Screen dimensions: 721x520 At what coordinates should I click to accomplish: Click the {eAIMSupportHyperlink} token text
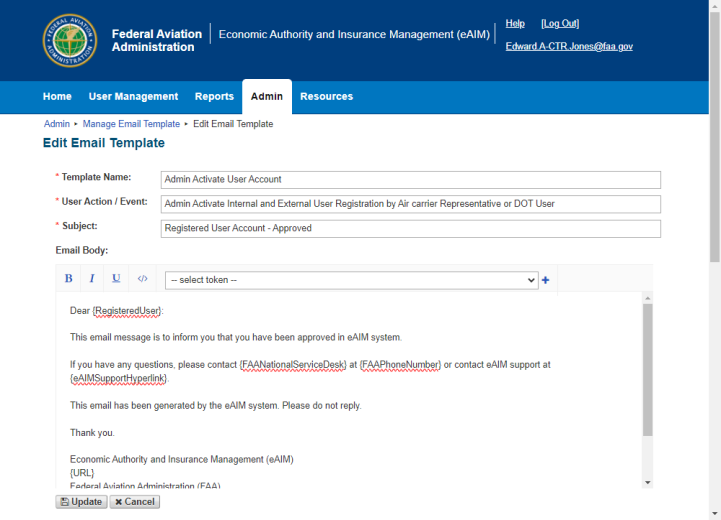pyautogui.click(x=119, y=378)
